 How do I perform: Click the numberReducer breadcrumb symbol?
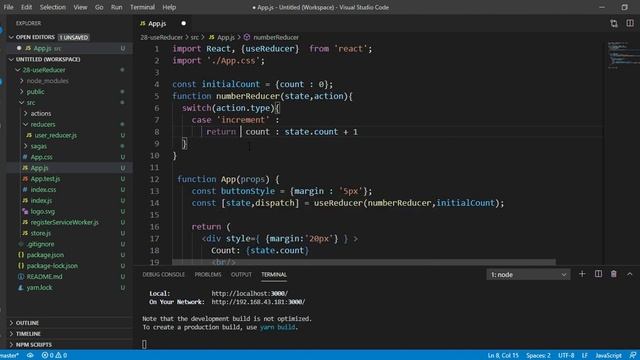point(271,37)
